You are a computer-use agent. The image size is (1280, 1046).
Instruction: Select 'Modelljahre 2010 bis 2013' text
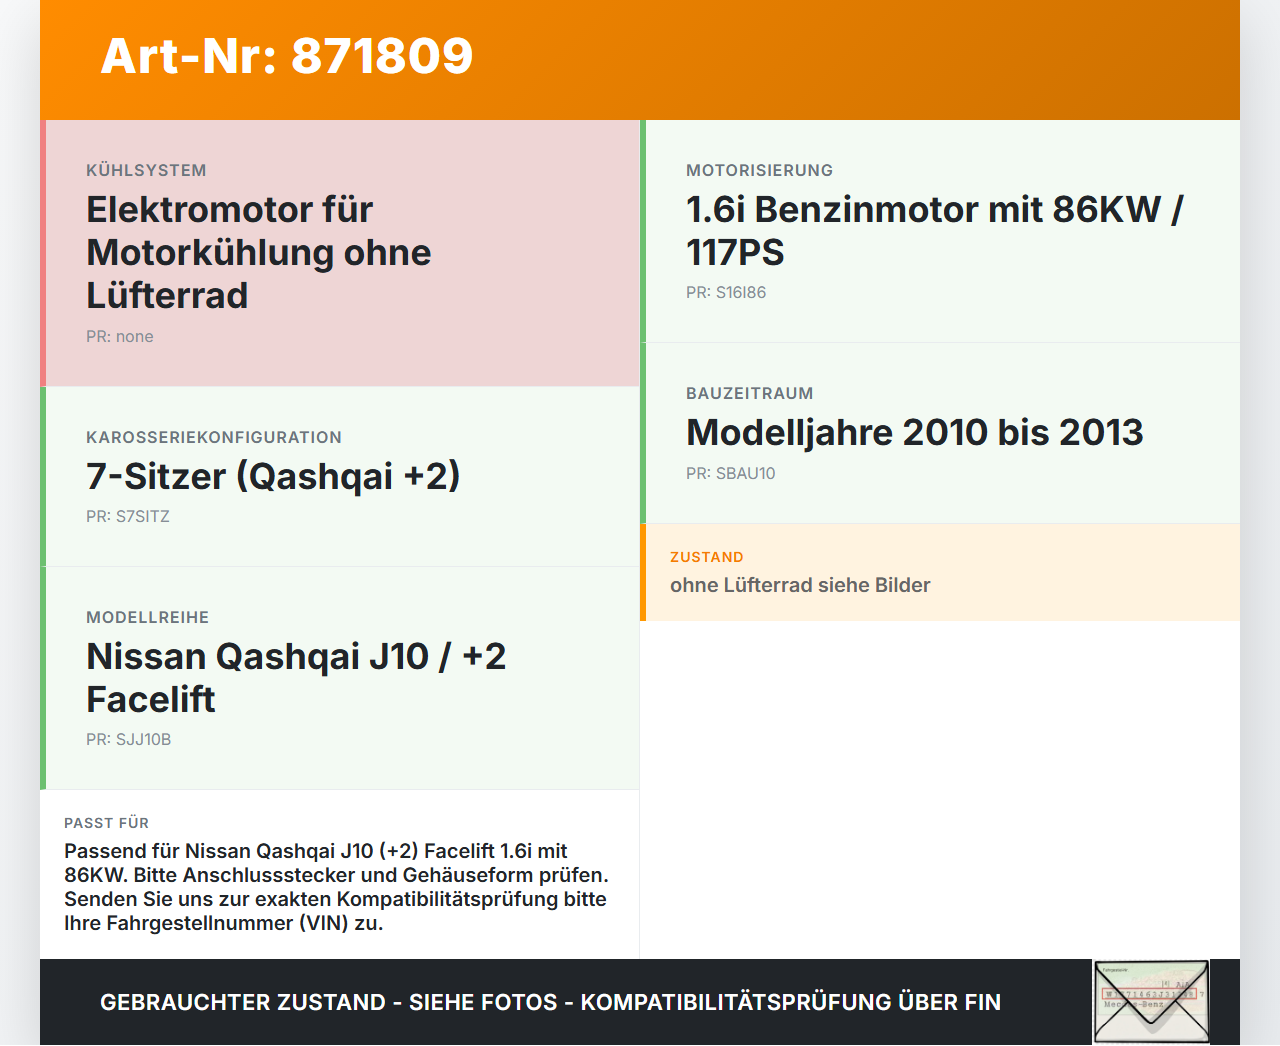[x=915, y=433]
